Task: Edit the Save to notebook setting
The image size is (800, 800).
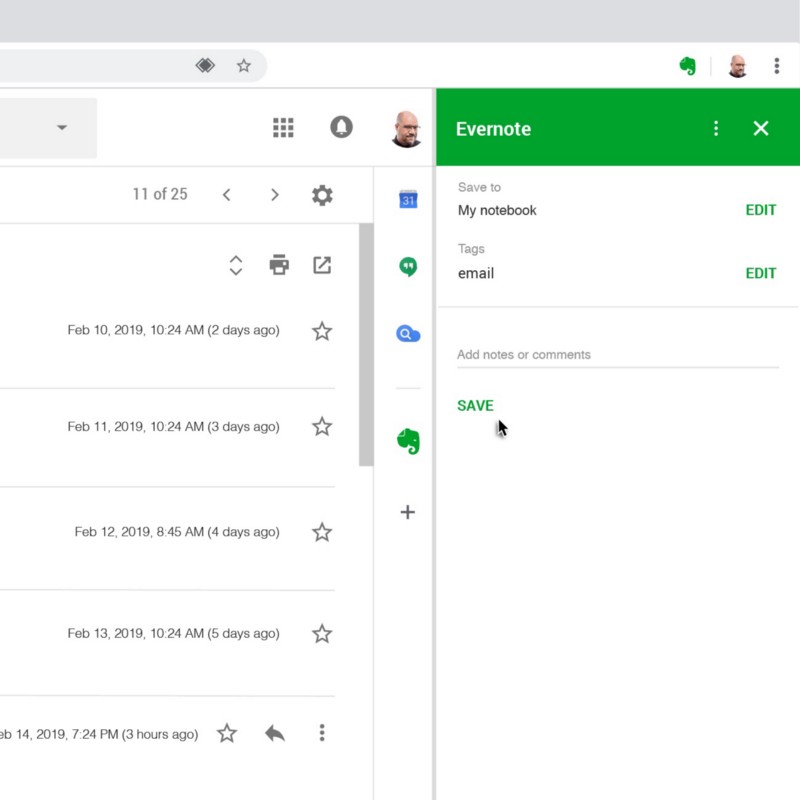Action: pyautogui.click(x=760, y=210)
